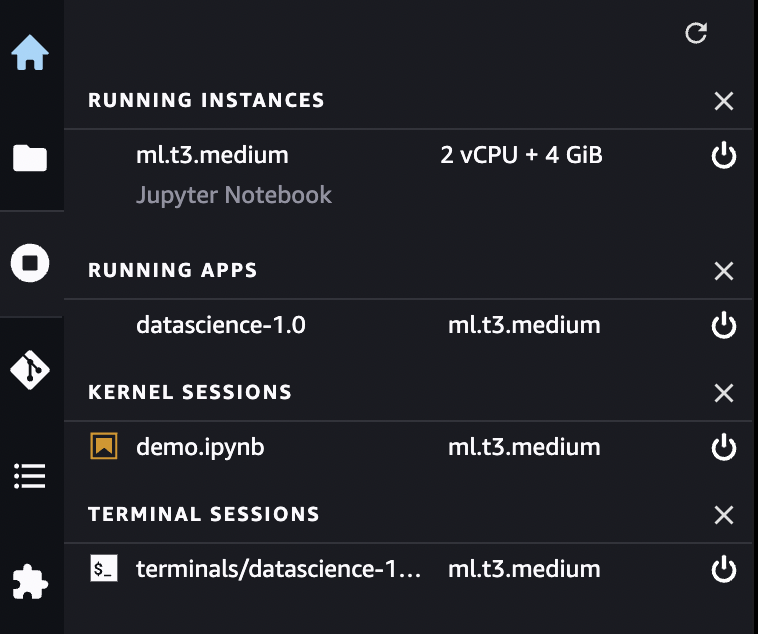Select the running terminals and kernels icon

(30, 264)
